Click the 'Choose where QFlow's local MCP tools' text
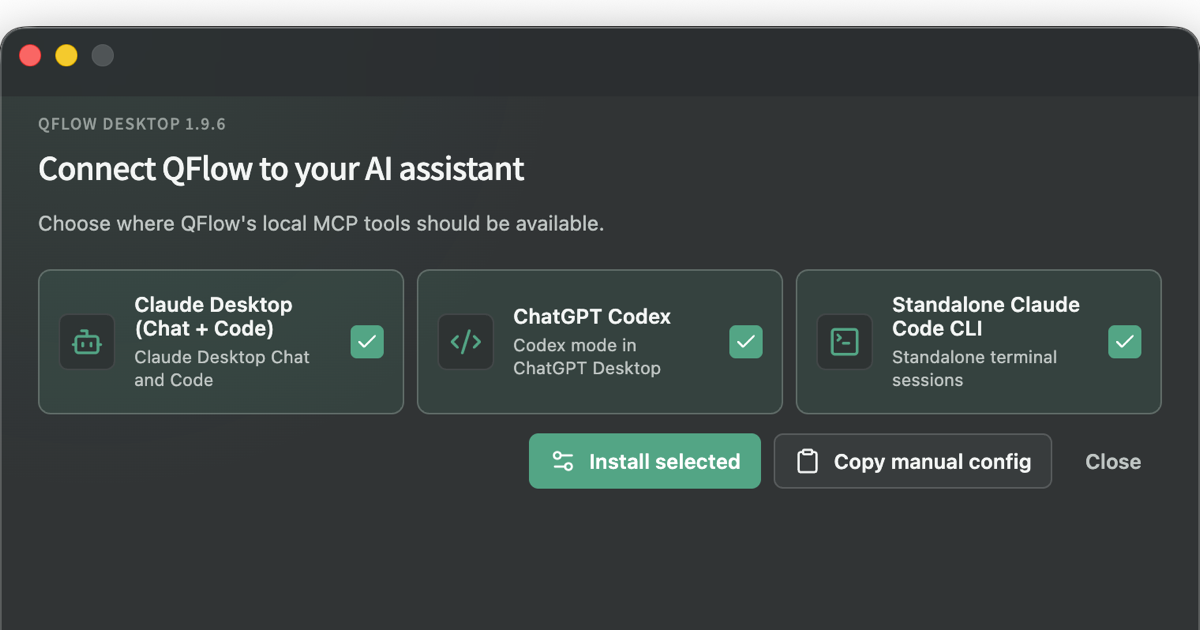This screenshot has width=1200, height=630. click(321, 223)
